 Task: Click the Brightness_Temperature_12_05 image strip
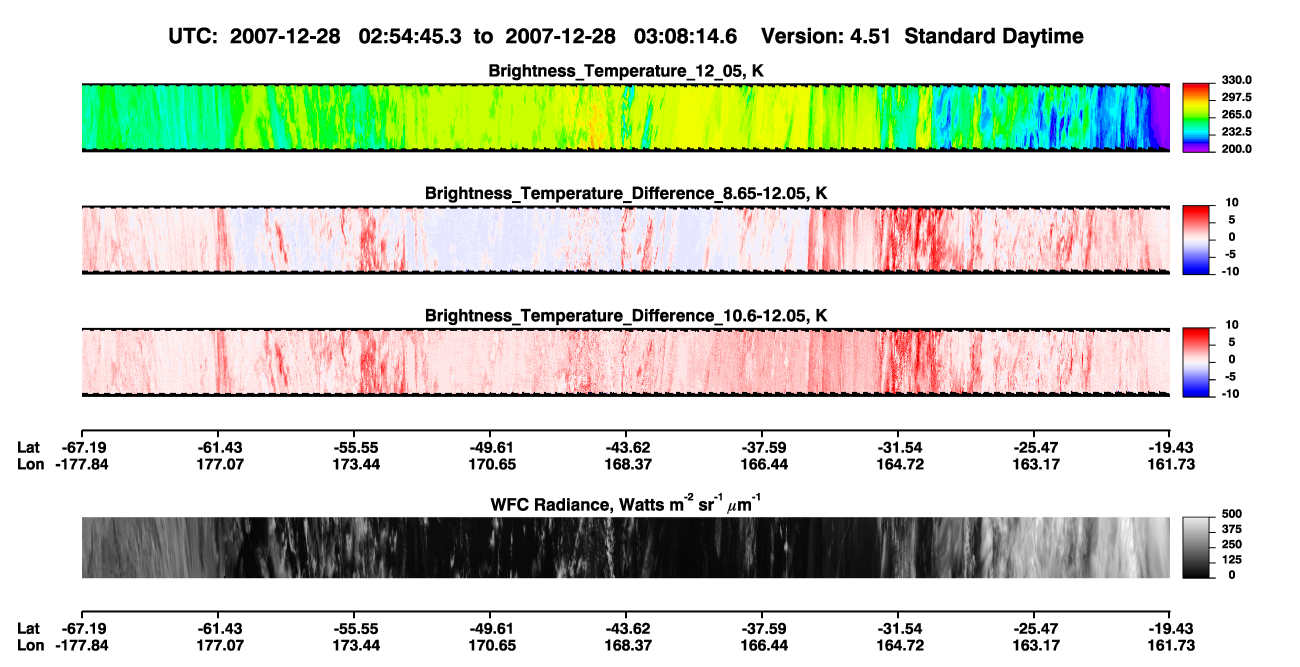click(x=625, y=117)
